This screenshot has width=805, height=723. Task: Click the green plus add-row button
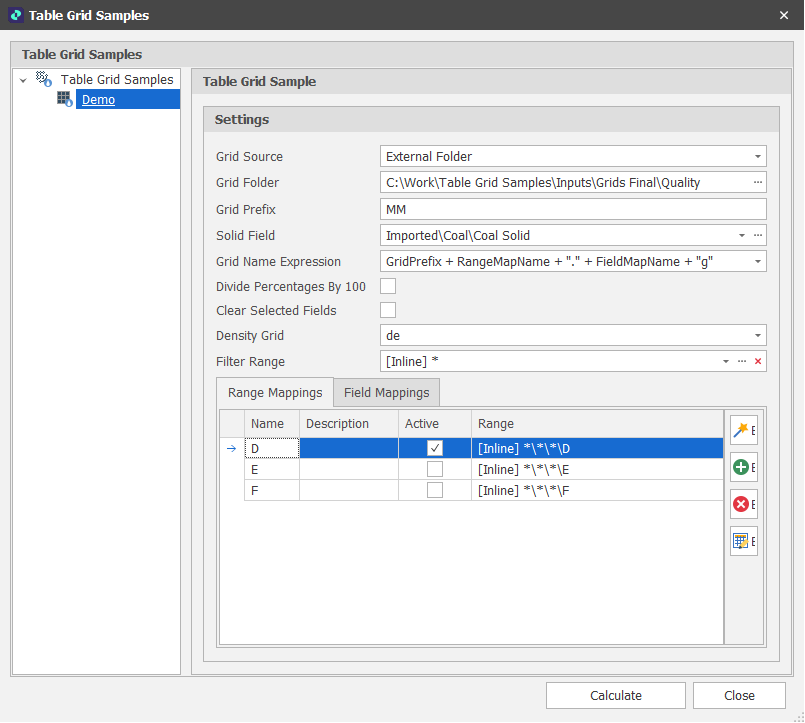[x=743, y=467]
